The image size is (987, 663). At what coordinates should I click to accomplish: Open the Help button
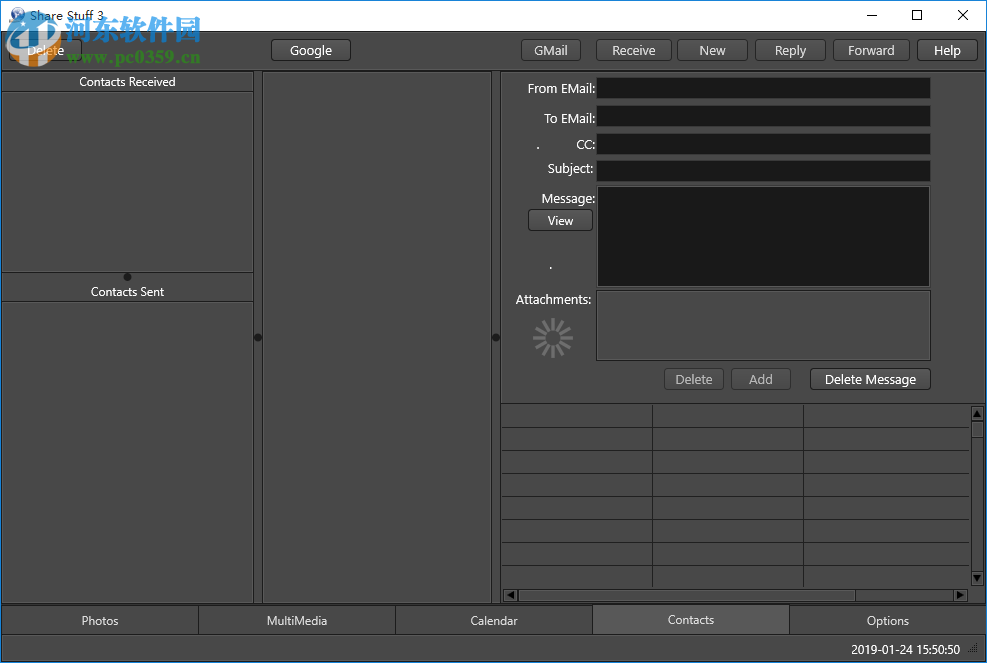click(947, 51)
